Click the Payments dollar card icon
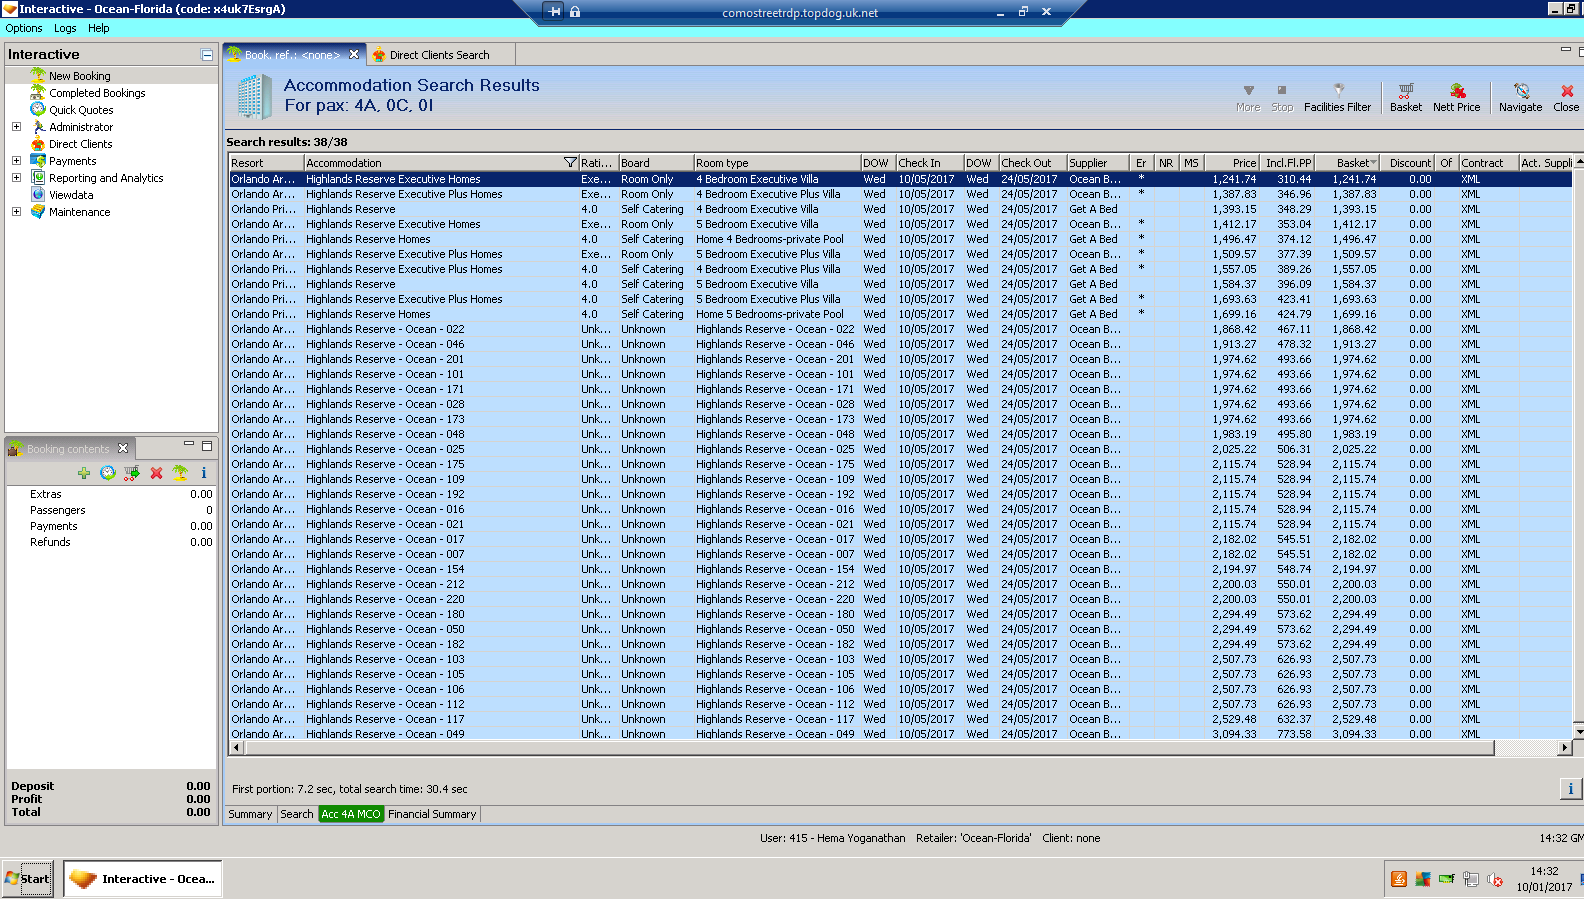 click(38, 160)
